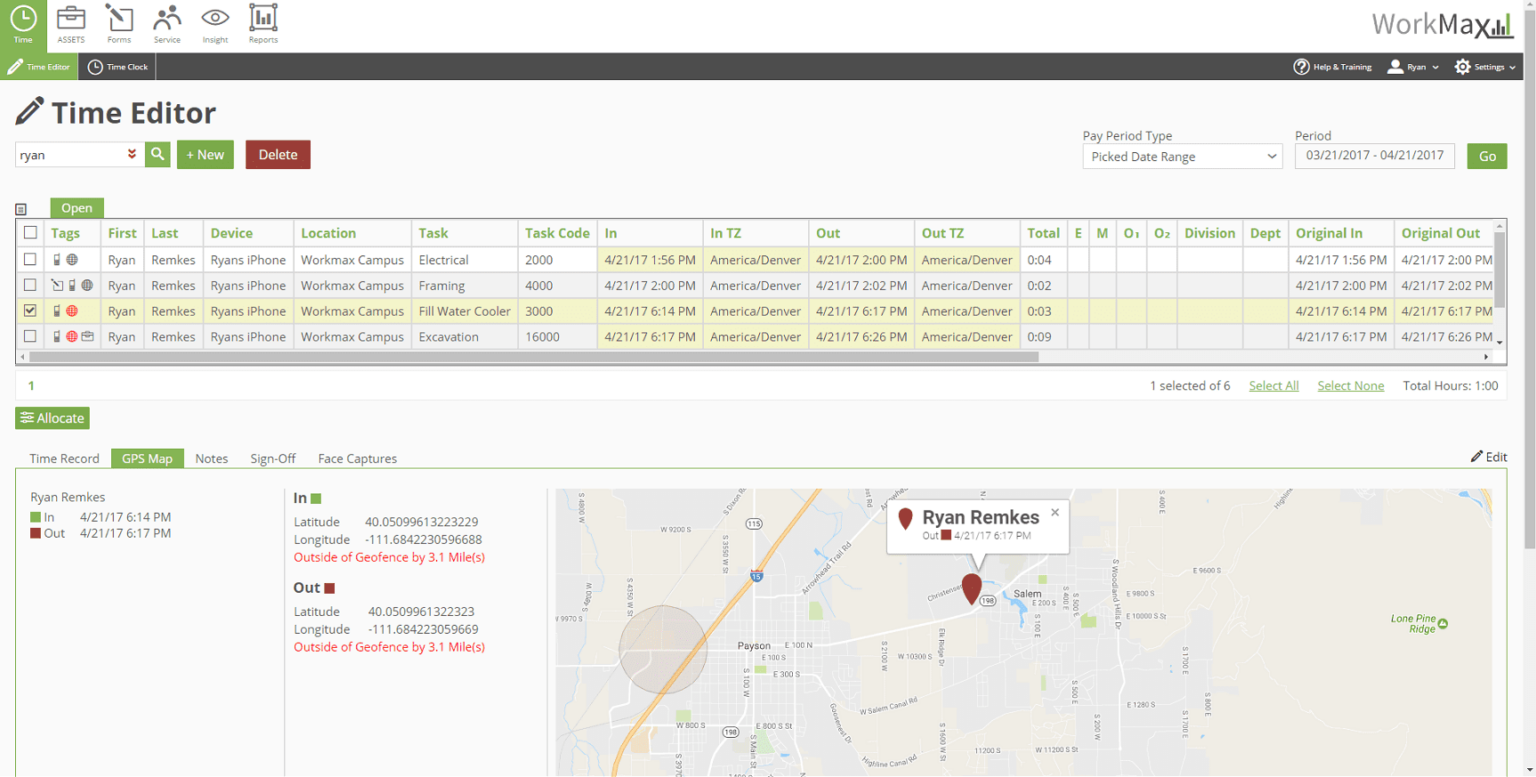Screen dimensions: 1536x777
Task: Switch to the Notes tab
Action: [211, 458]
